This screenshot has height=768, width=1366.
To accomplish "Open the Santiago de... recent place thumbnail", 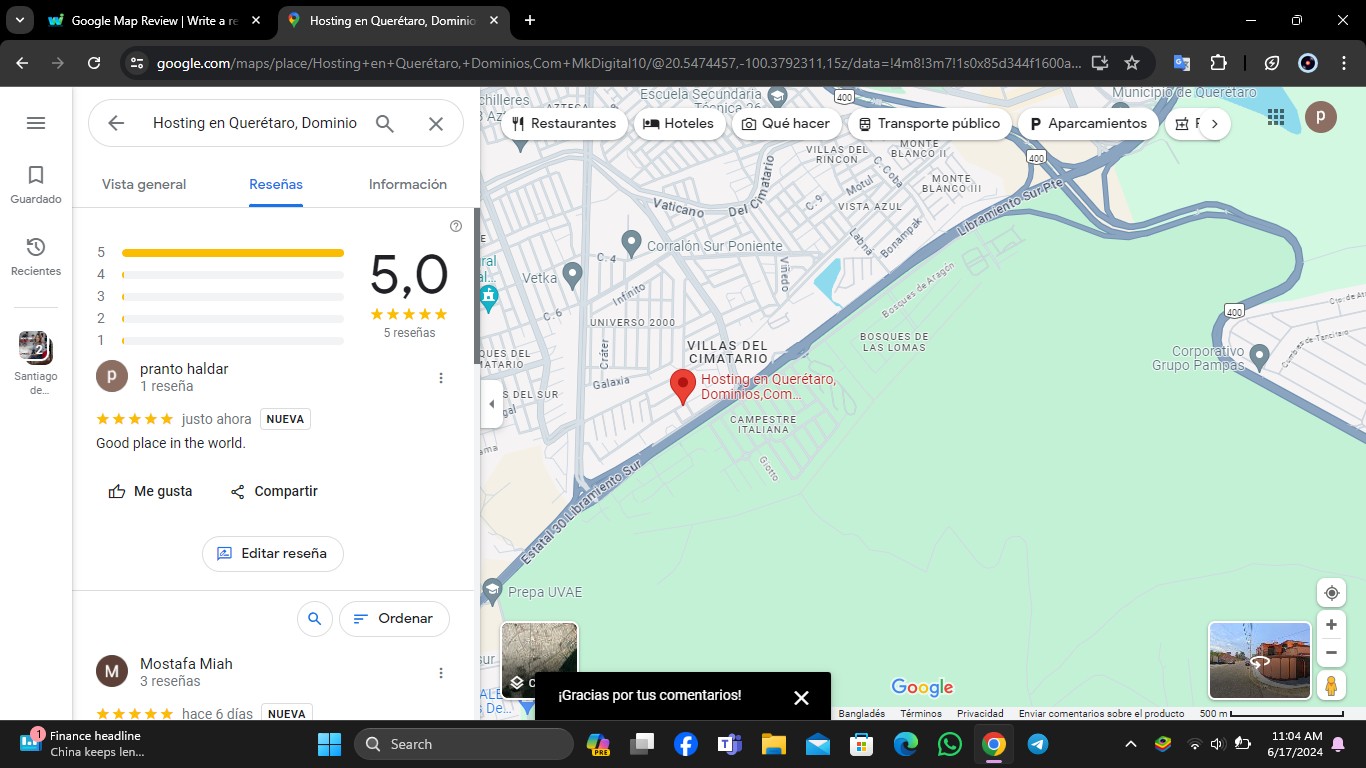I will 36,364.
